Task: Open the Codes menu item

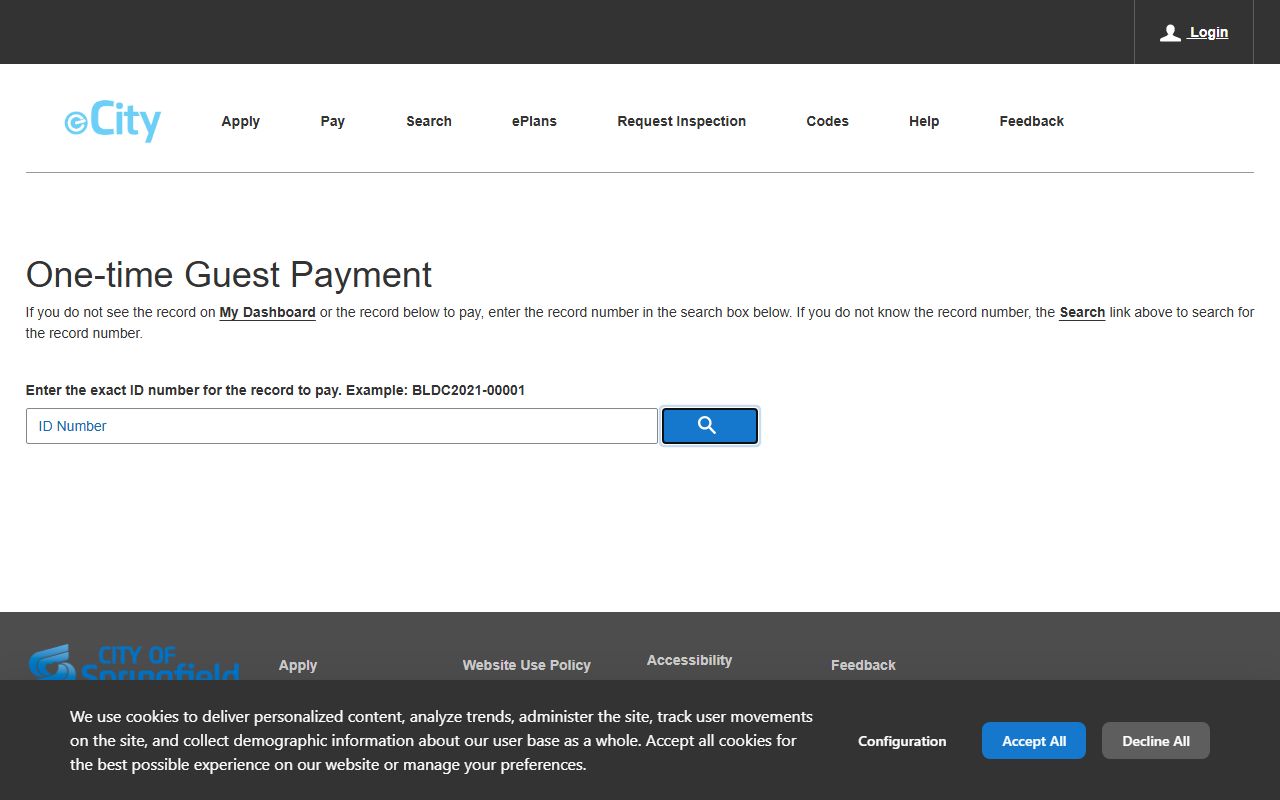Action: (827, 121)
